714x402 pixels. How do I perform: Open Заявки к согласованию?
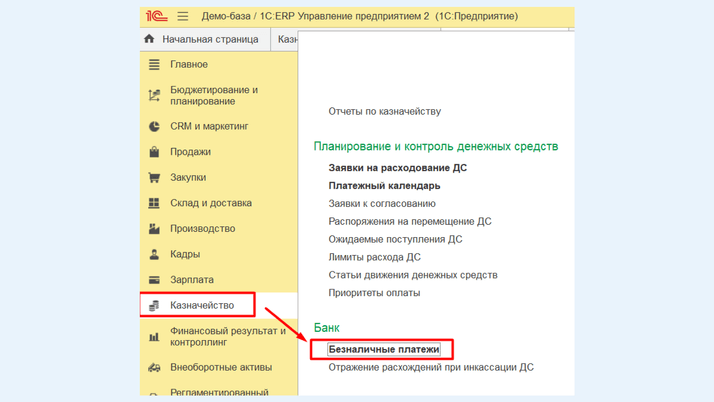coord(382,204)
